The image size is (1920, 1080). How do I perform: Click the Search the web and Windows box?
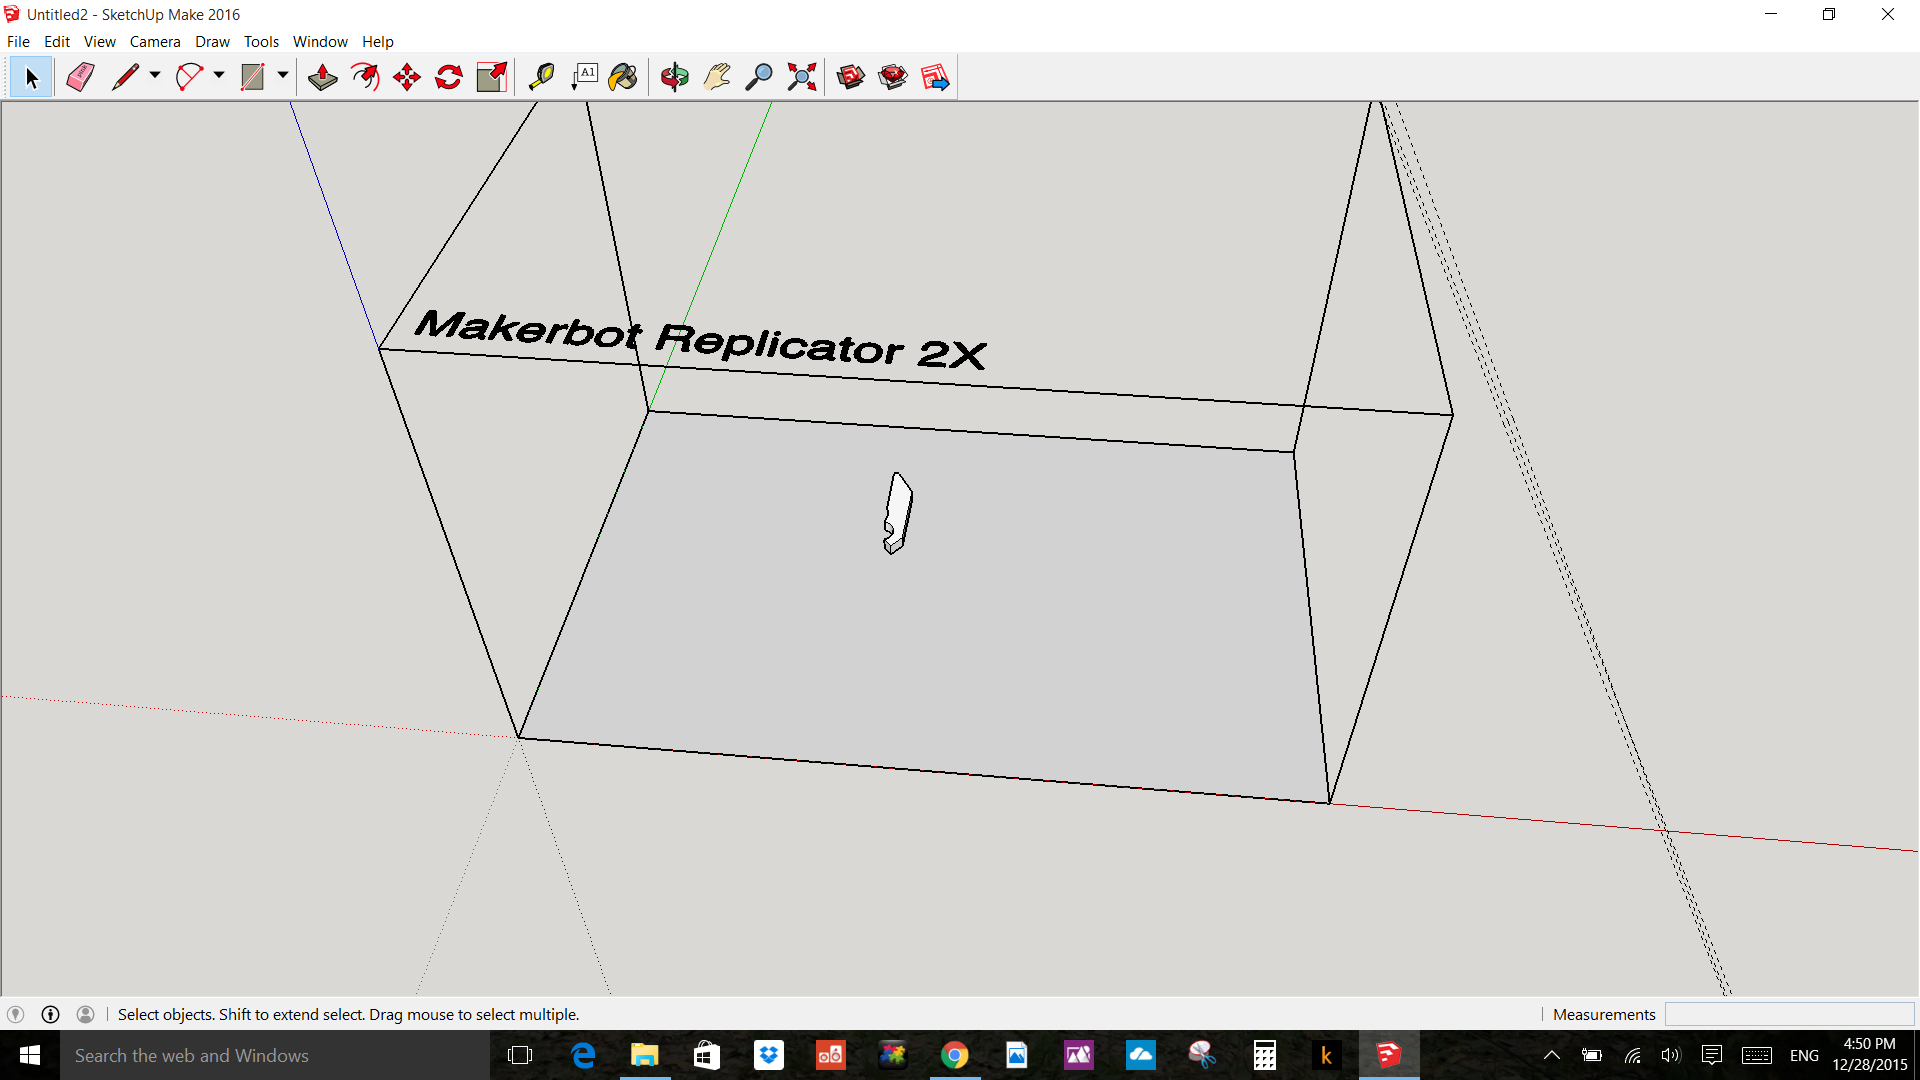tap(275, 1055)
